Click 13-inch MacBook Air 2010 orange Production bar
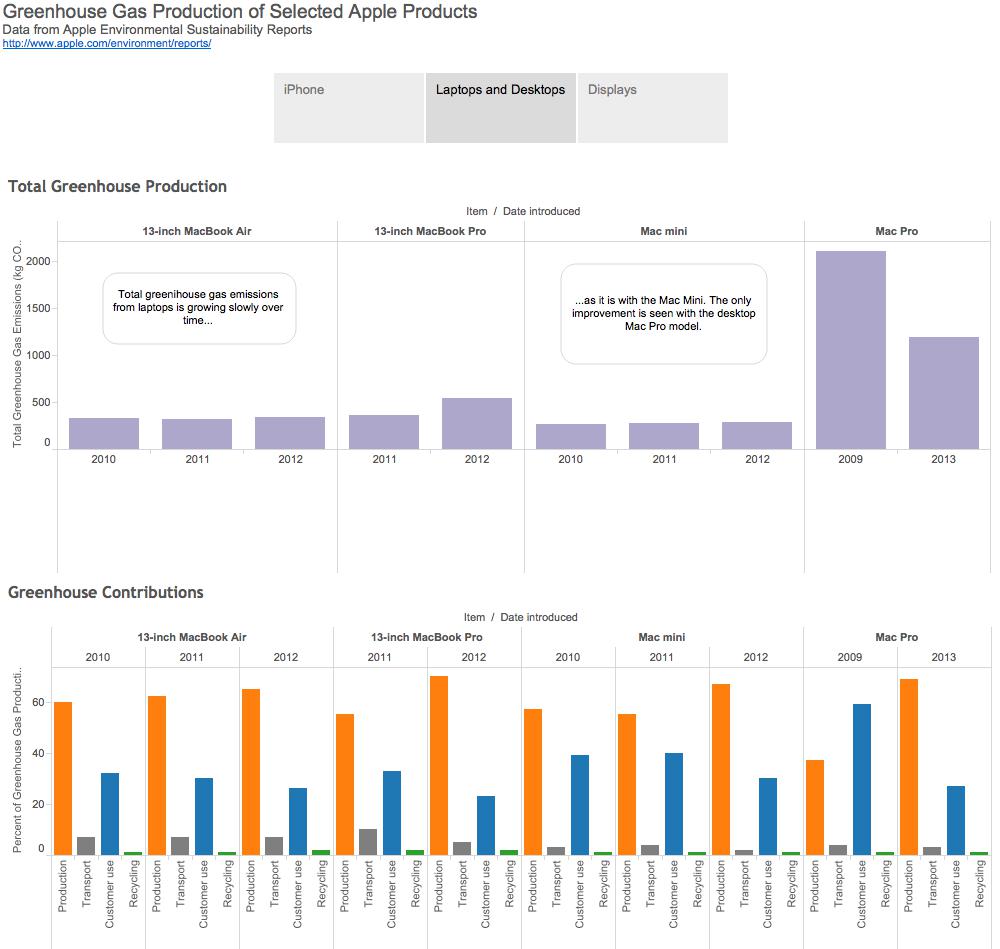The image size is (1000, 949). pyautogui.click(x=63, y=778)
